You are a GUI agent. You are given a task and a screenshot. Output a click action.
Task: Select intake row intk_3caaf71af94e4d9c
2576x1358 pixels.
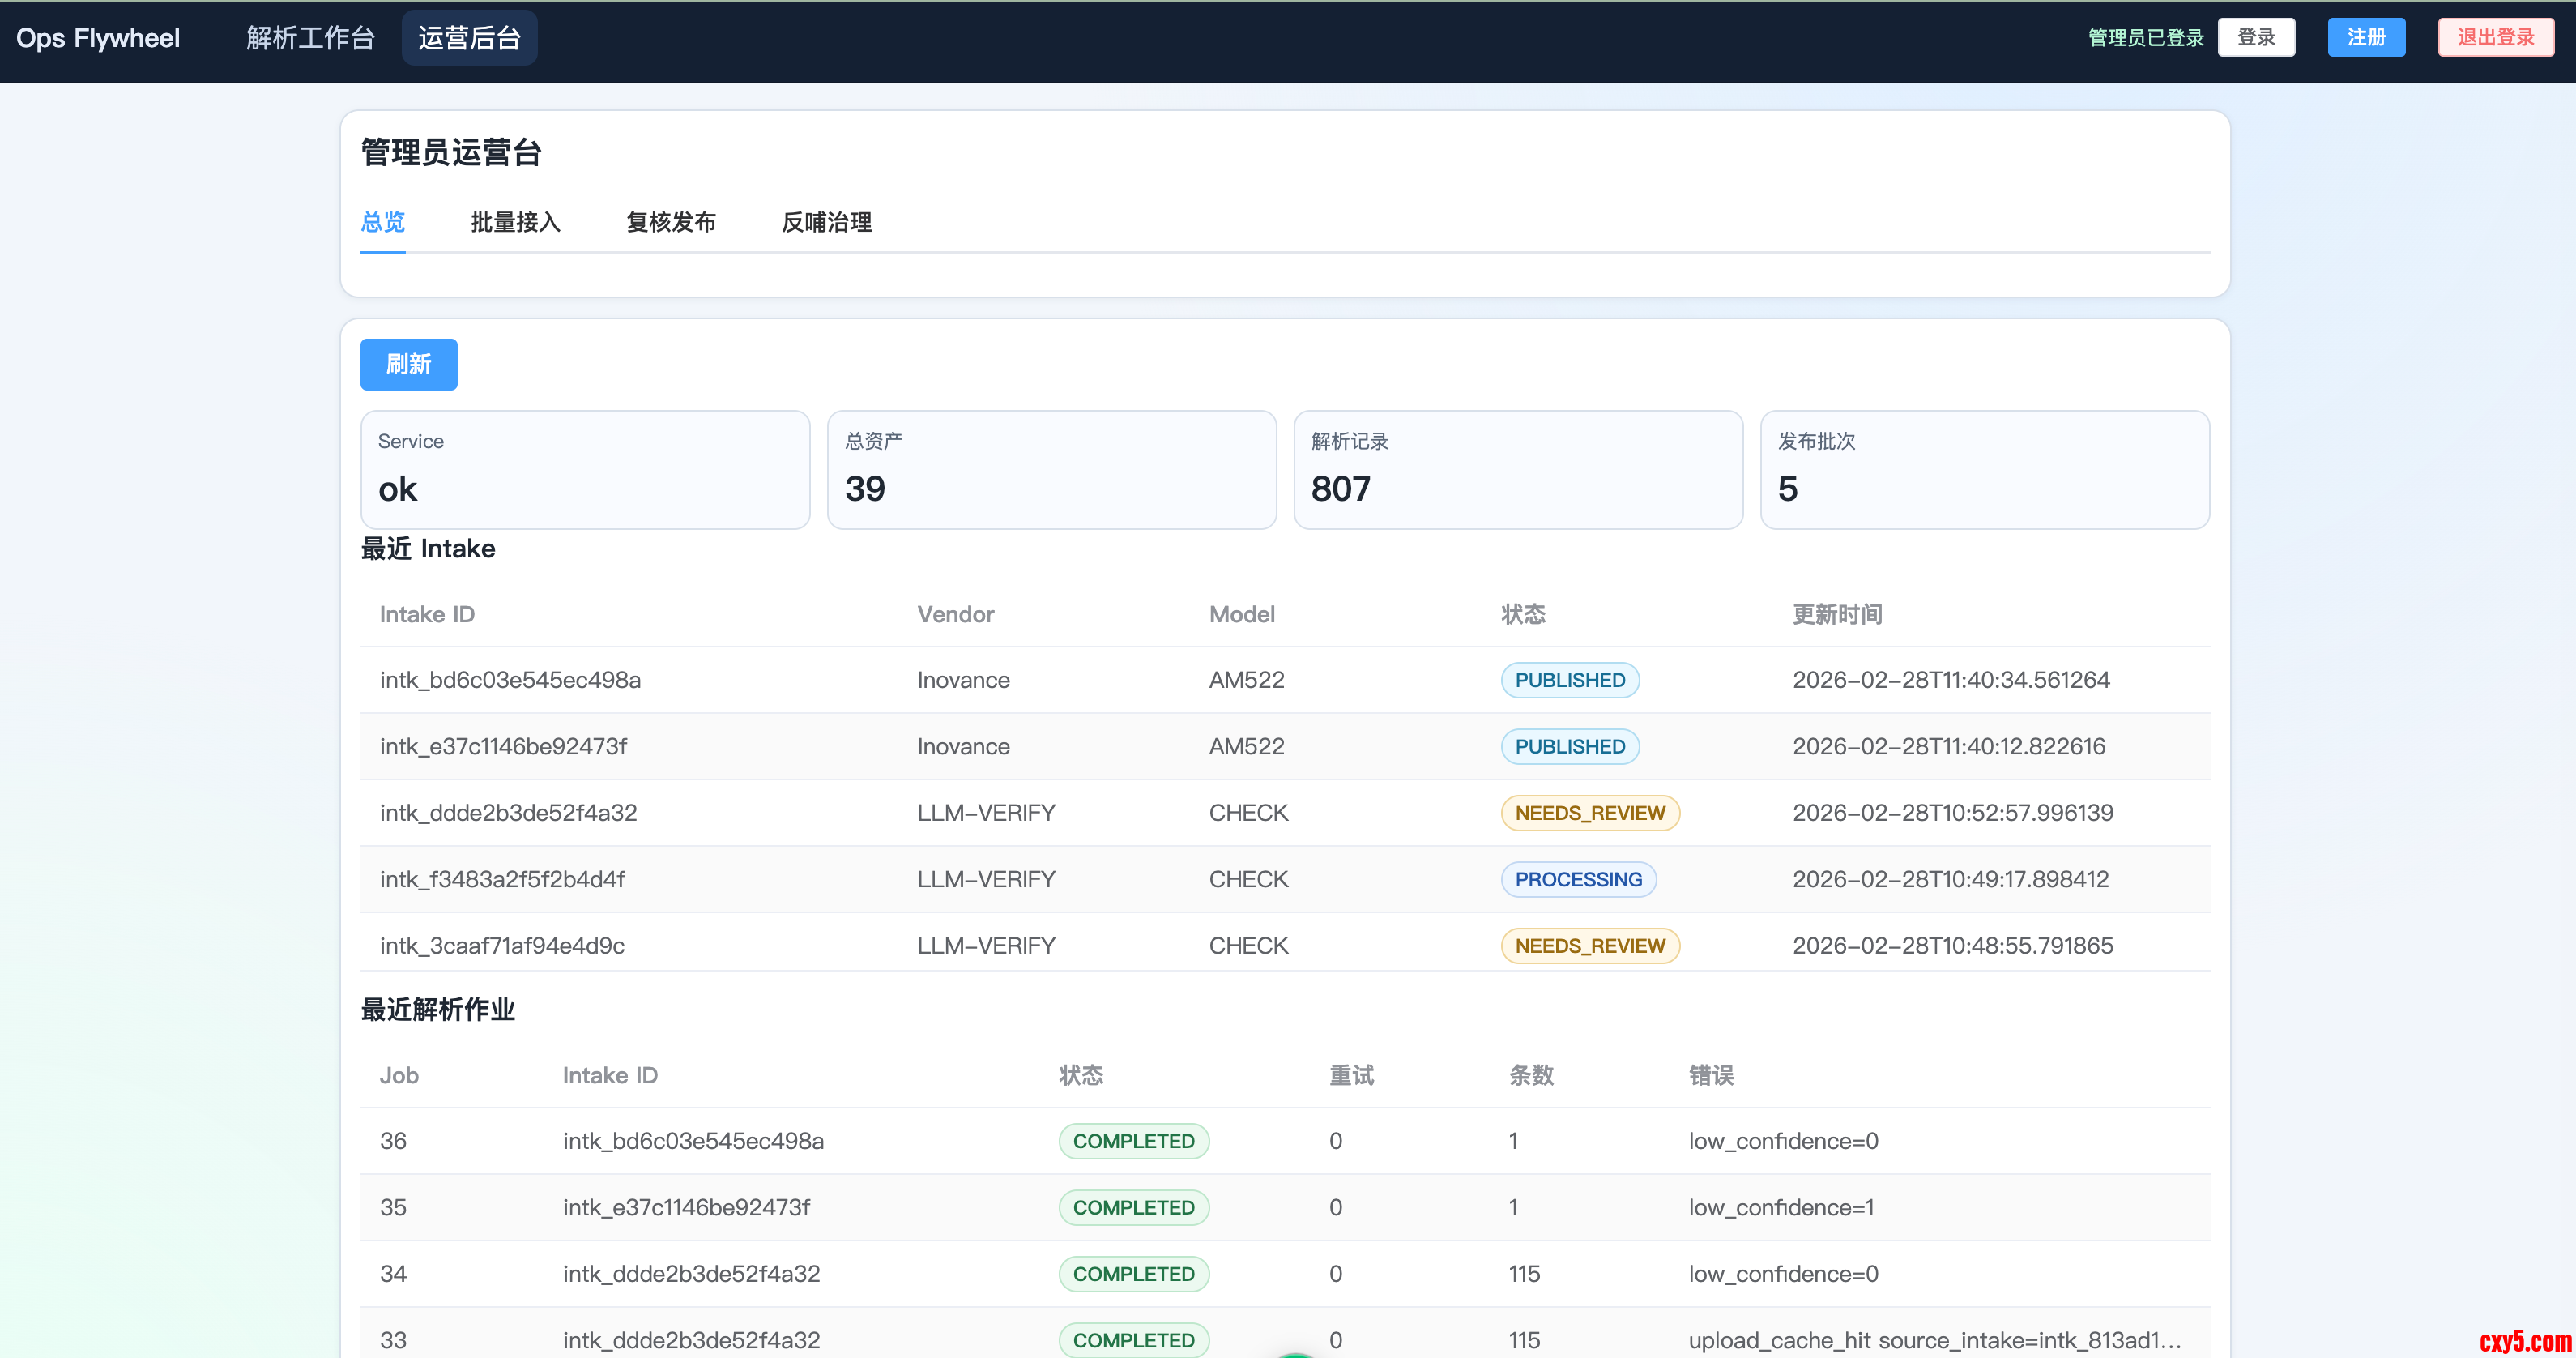click(502, 945)
